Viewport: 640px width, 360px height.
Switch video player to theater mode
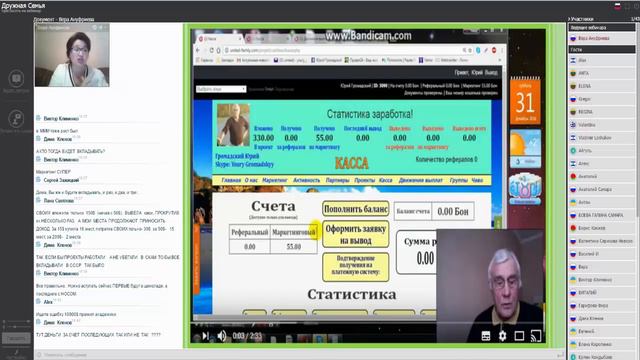(x=519, y=336)
